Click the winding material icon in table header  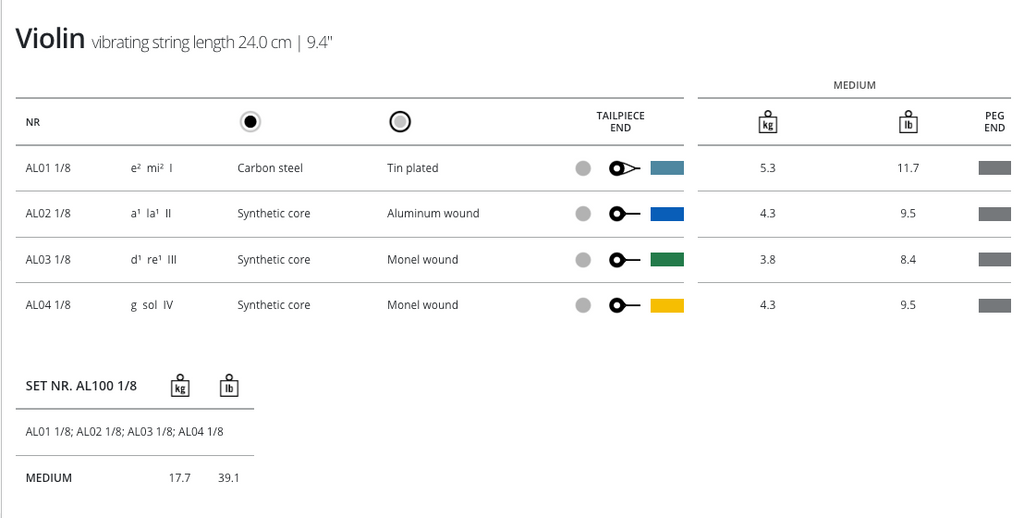400,122
